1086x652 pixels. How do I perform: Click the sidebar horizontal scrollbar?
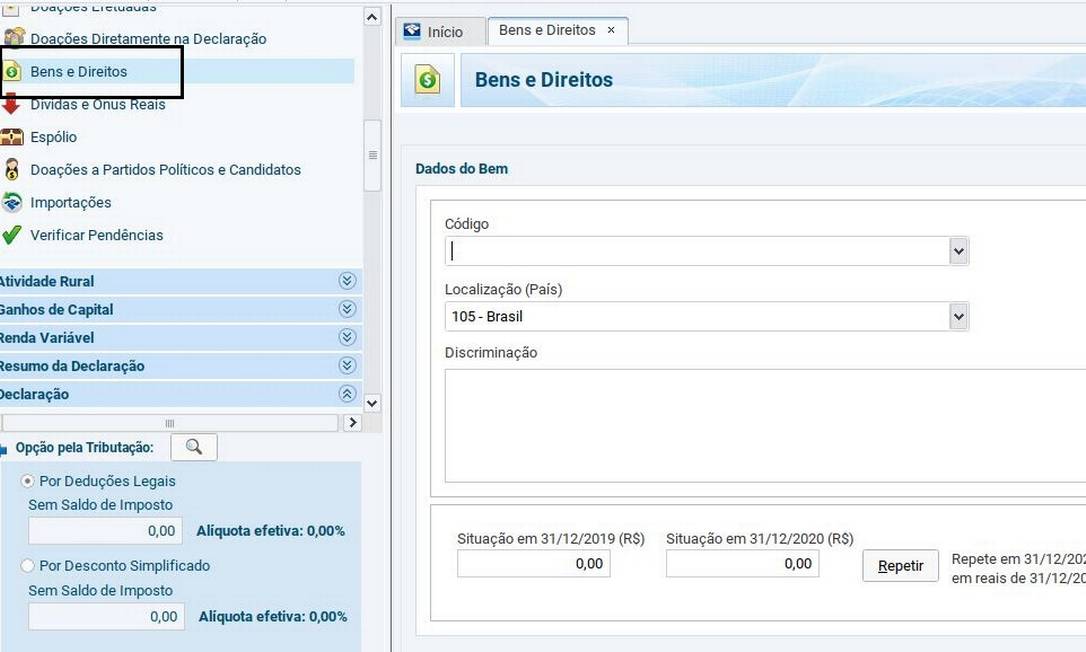(170, 423)
